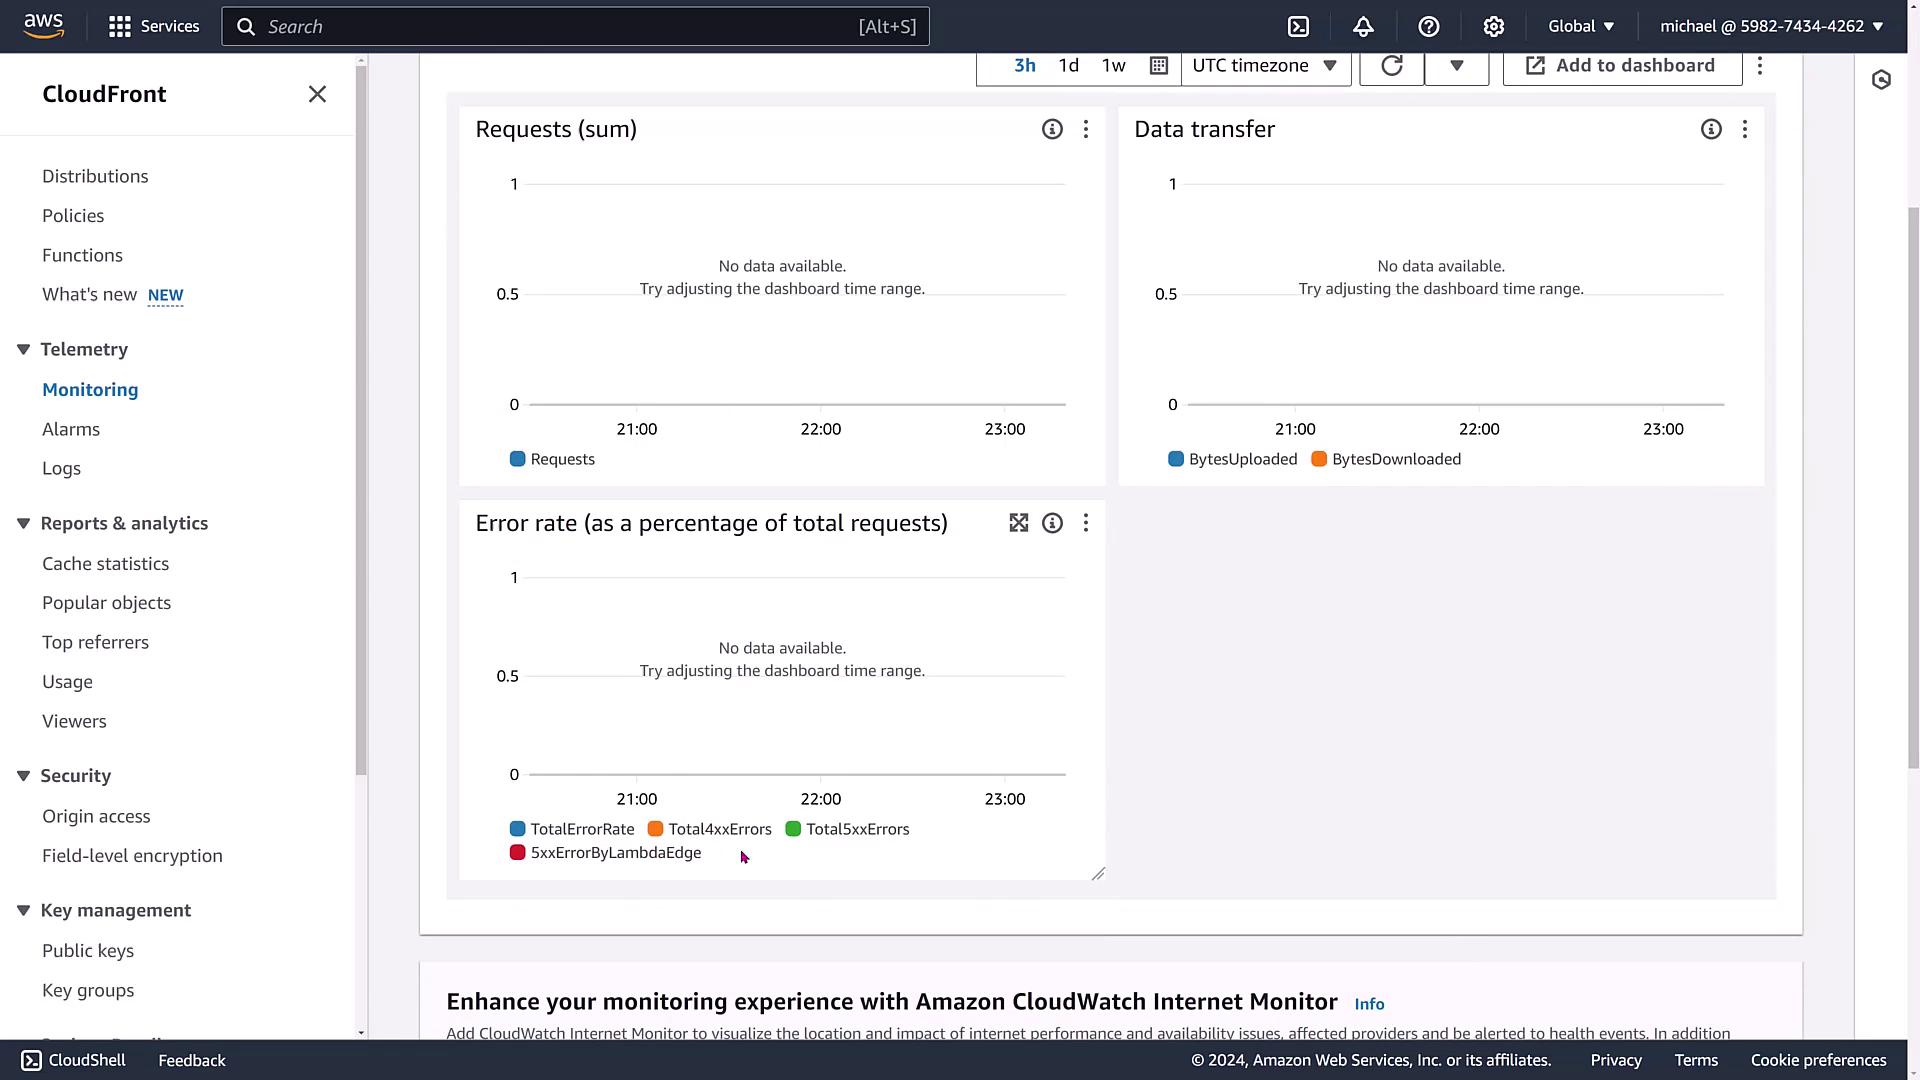Select the 1d time range

coord(1068,65)
